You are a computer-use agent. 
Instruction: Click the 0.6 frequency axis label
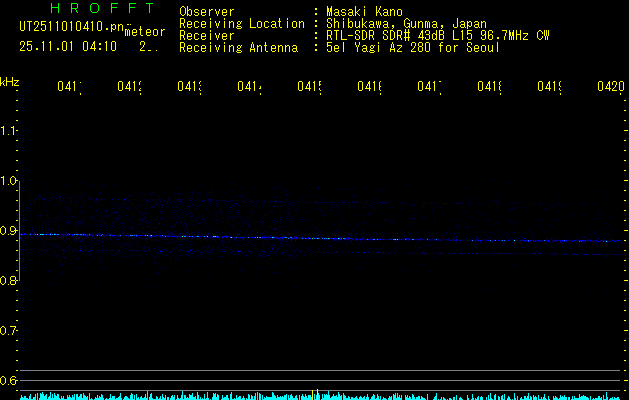pos(9,381)
